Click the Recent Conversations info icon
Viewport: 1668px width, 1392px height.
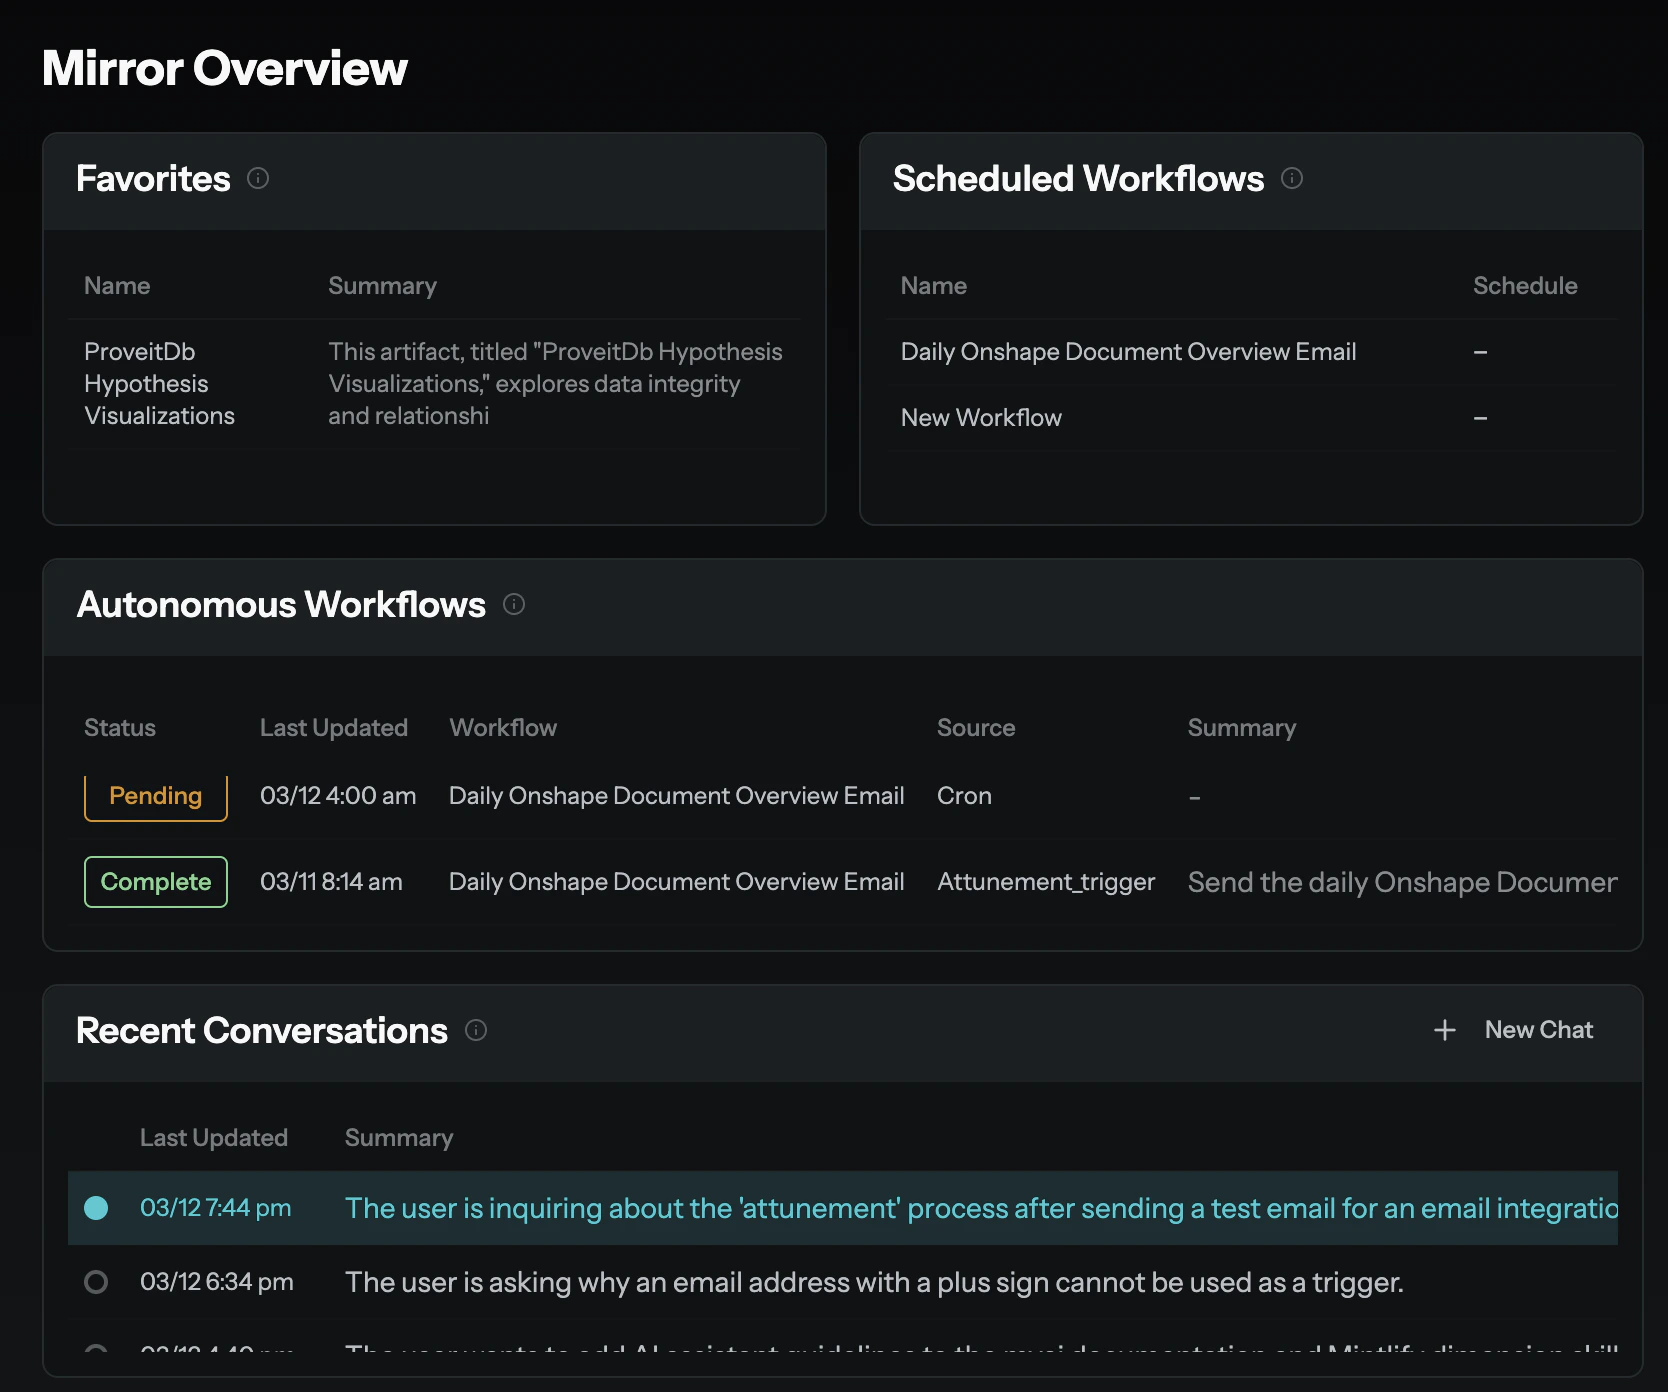[x=476, y=1031]
